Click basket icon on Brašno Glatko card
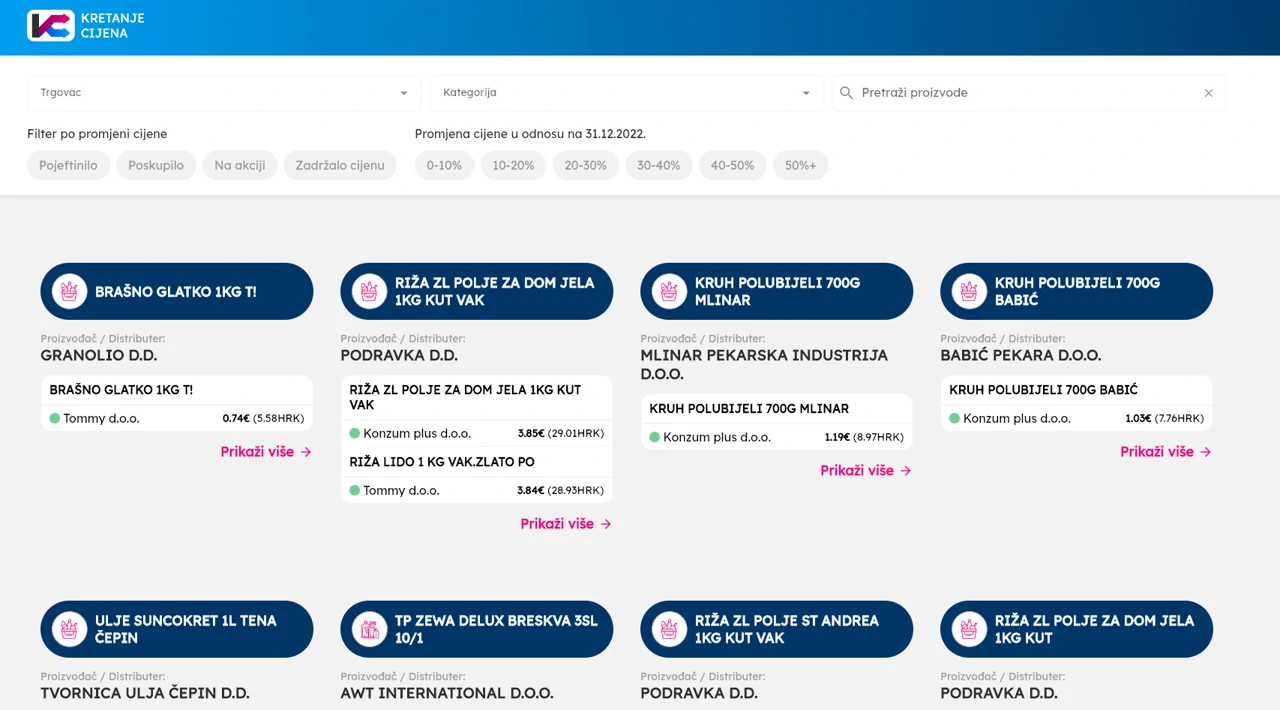The height and width of the screenshot is (710, 1280). pos(69,292)
